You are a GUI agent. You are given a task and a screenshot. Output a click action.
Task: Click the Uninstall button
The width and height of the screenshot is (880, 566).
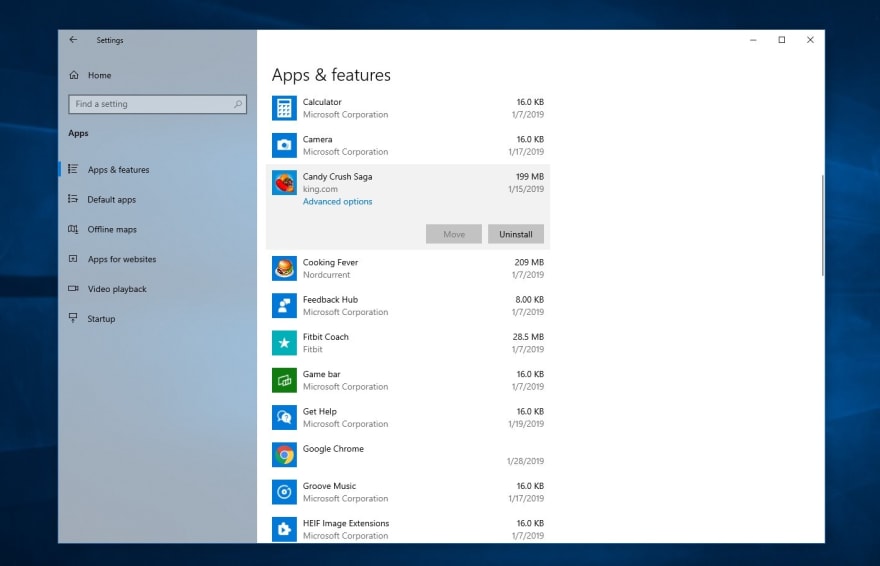click(516, 234)
